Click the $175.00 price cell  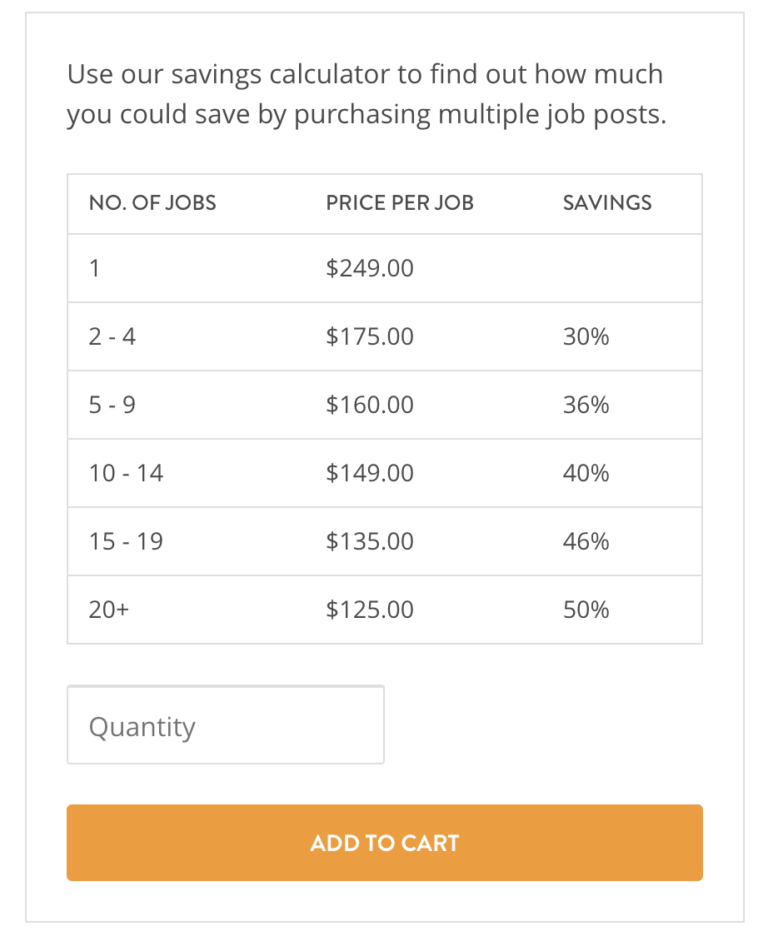pos(369,337)
